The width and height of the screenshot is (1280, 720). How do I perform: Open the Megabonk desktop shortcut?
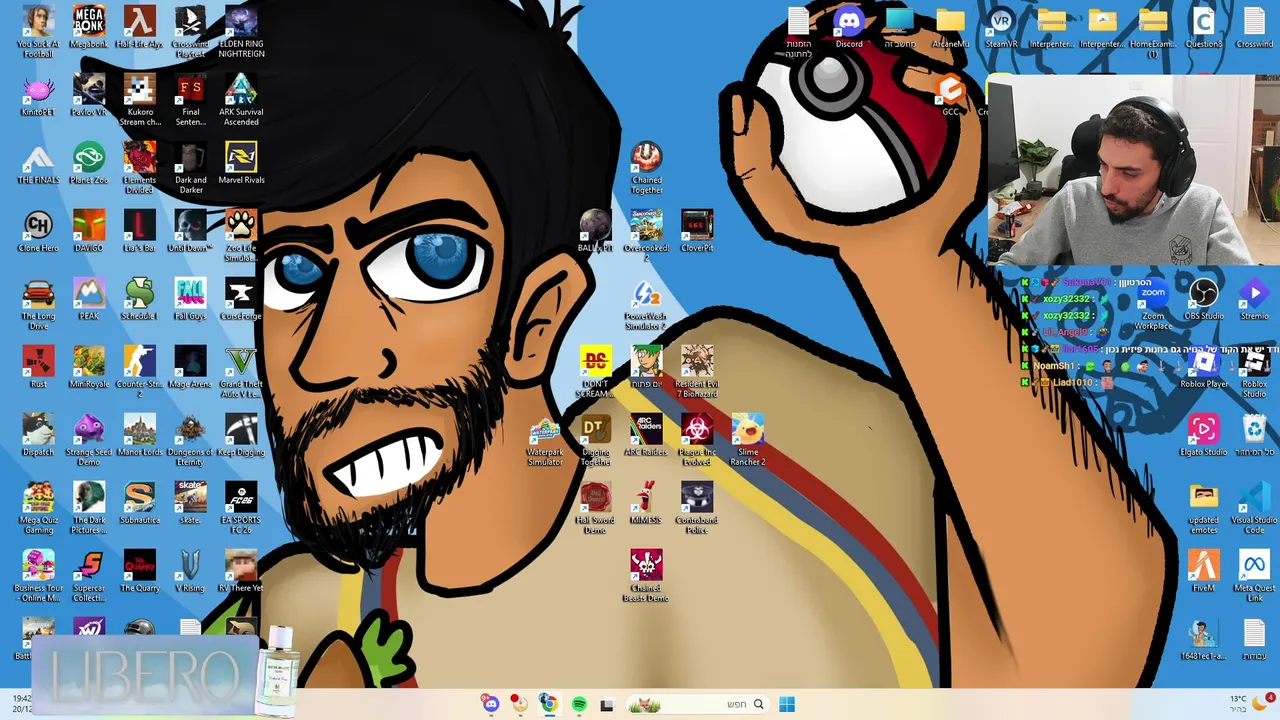point(89,29)
